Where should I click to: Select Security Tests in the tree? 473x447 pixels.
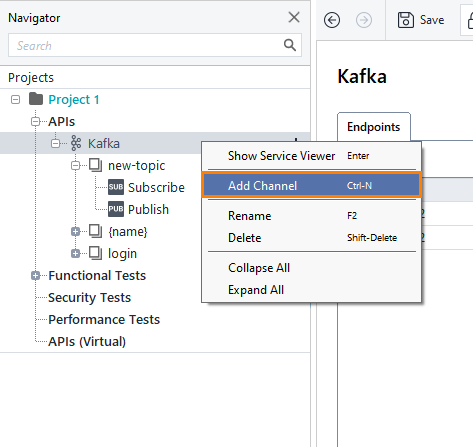pos(89,298)
